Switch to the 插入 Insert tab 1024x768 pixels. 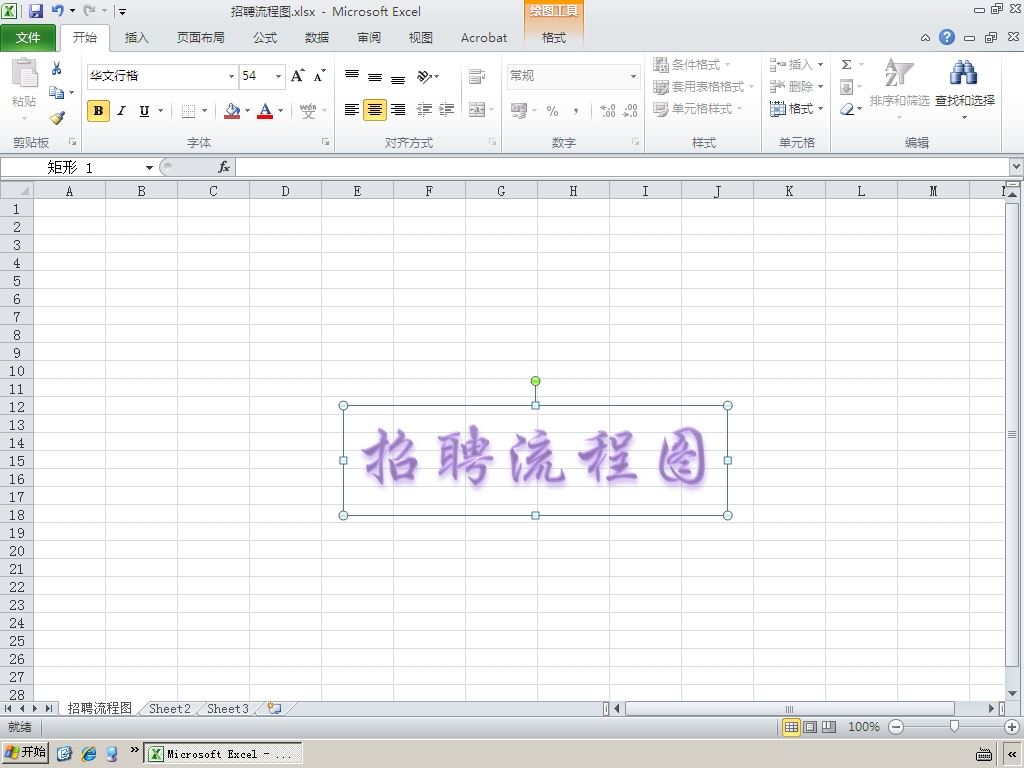pos(136,38)
